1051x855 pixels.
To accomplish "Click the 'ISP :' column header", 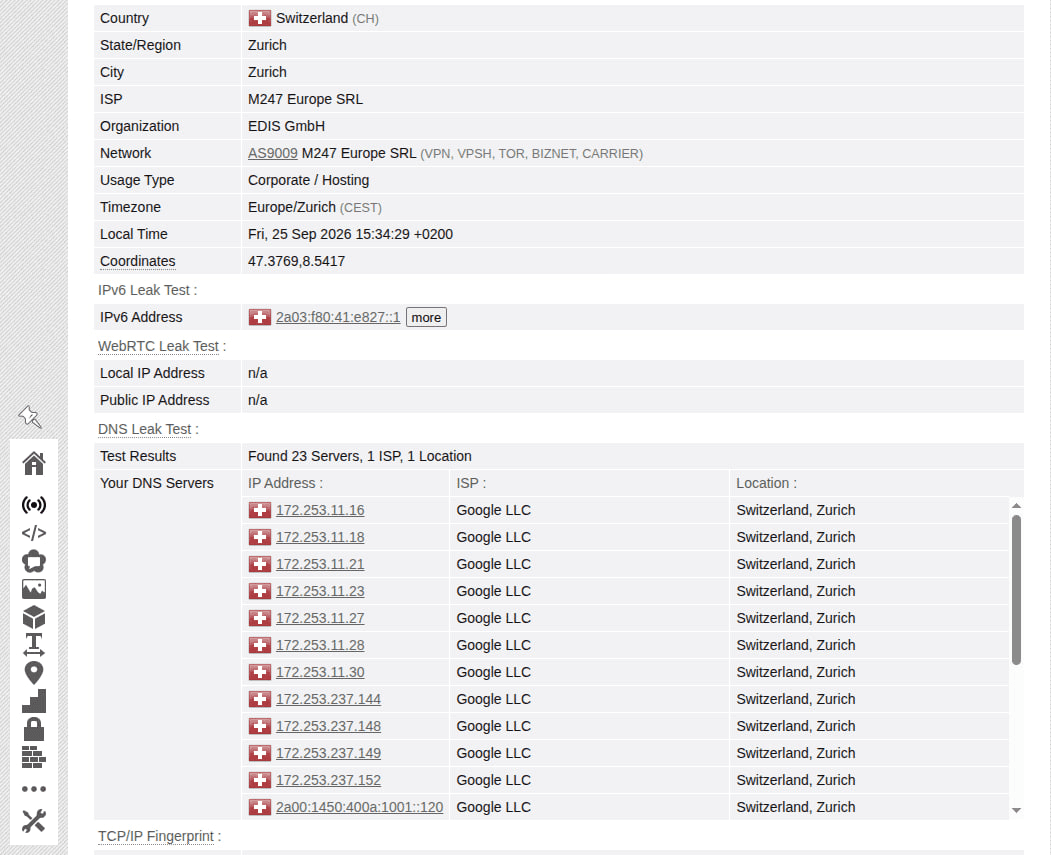I will [471, 483].
